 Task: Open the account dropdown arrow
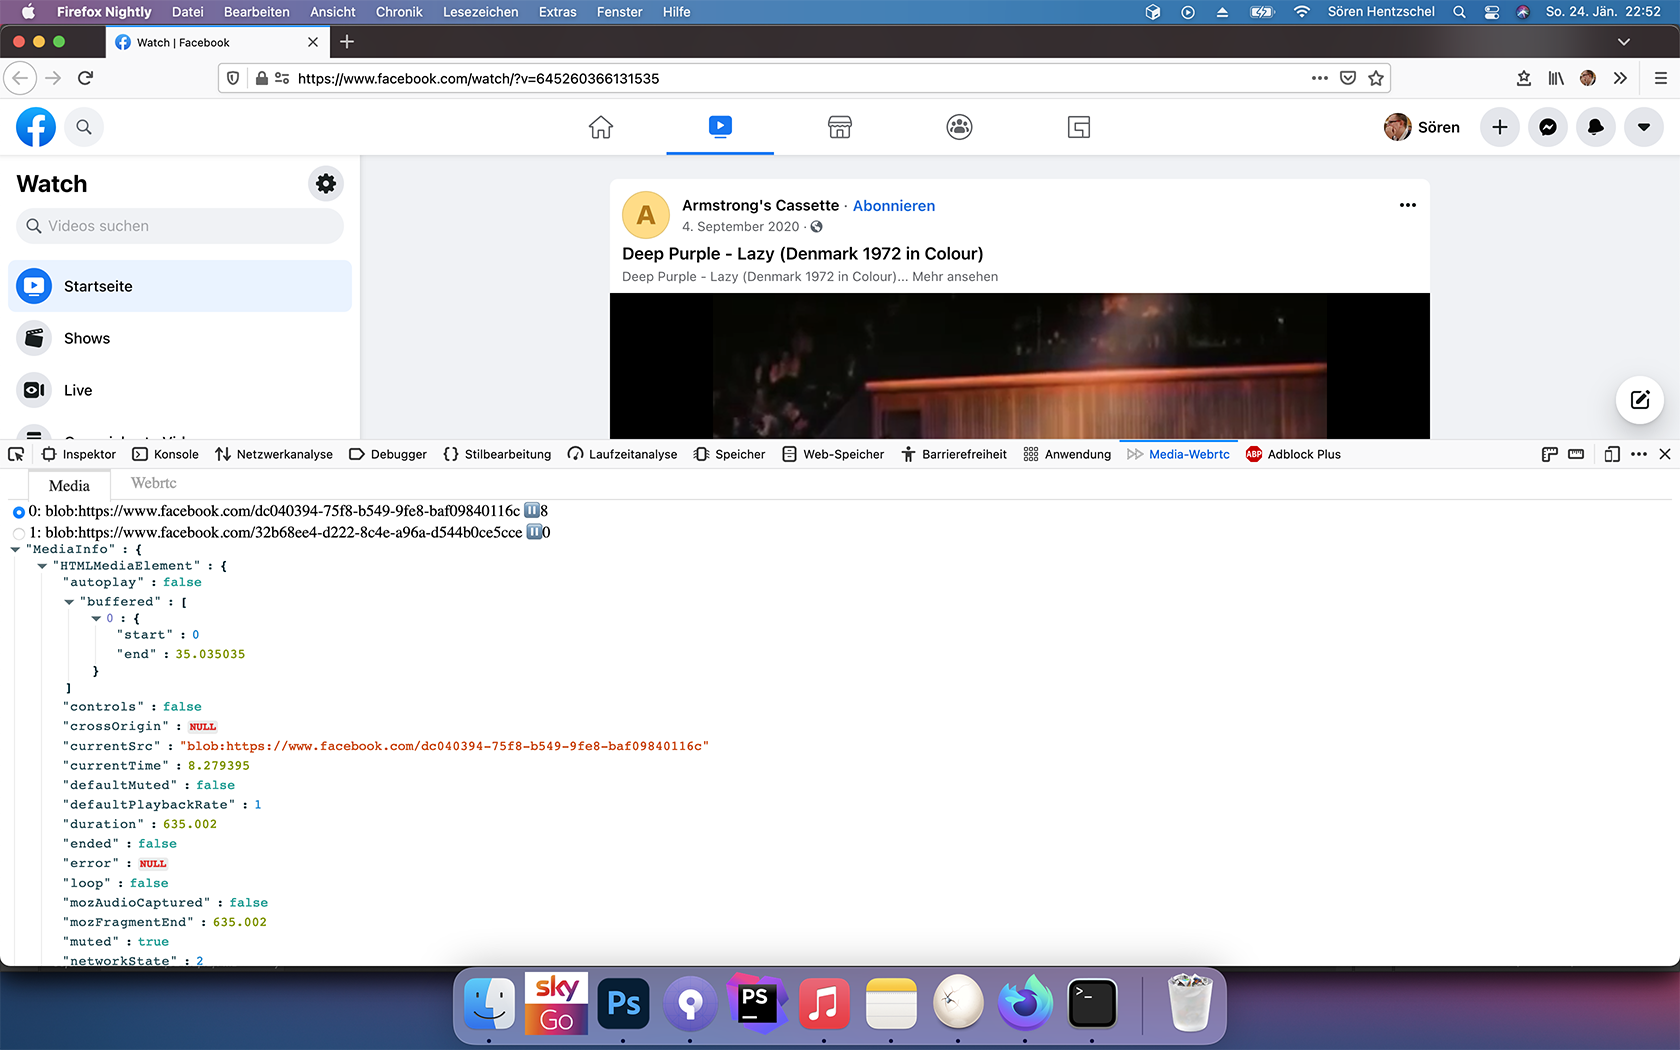[1643, 127]
